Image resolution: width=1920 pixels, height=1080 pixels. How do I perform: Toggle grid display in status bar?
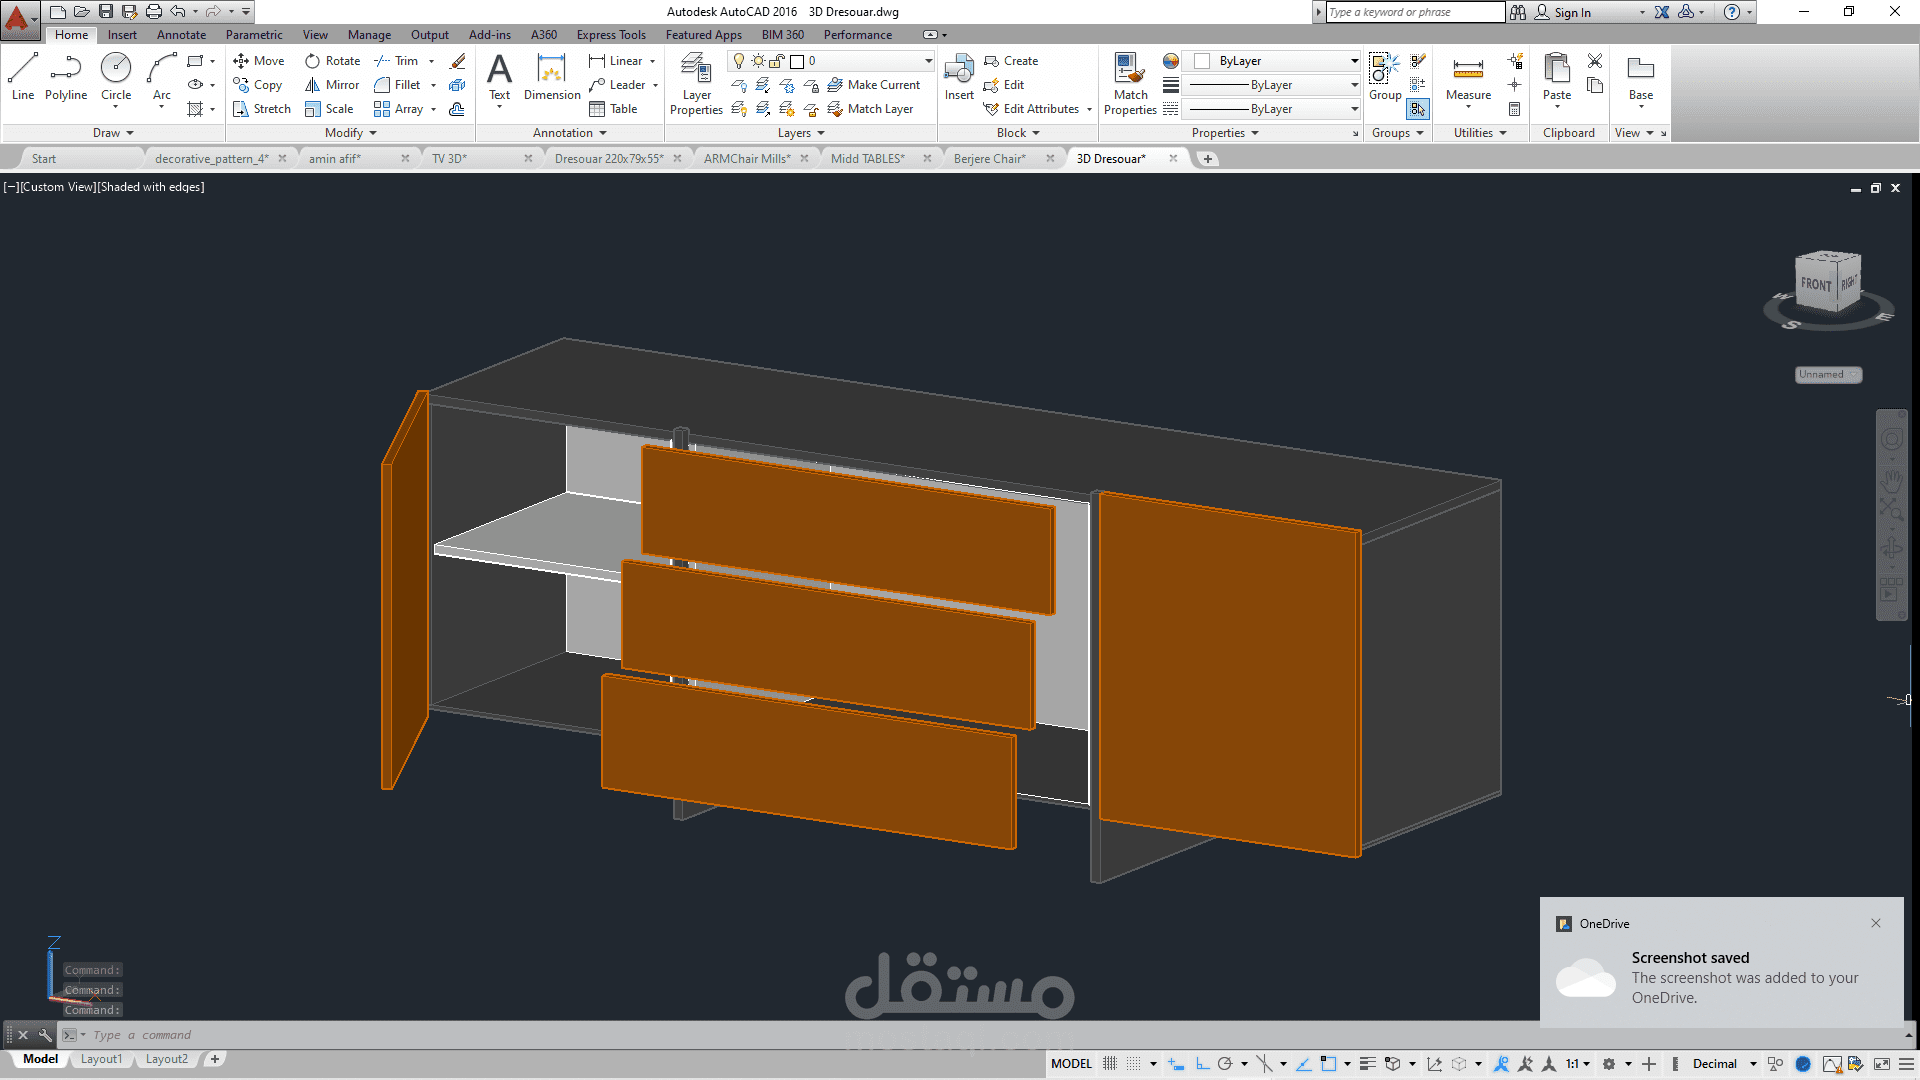pyautogui.click(x=1110, y=1064)
